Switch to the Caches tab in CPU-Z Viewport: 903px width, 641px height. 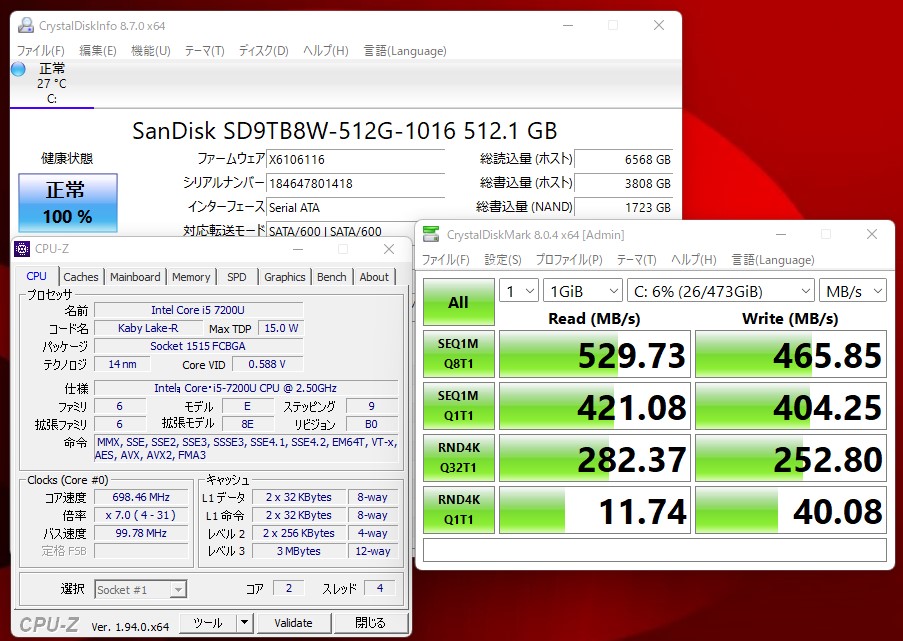pyautogui.click(x=81, y=277)
